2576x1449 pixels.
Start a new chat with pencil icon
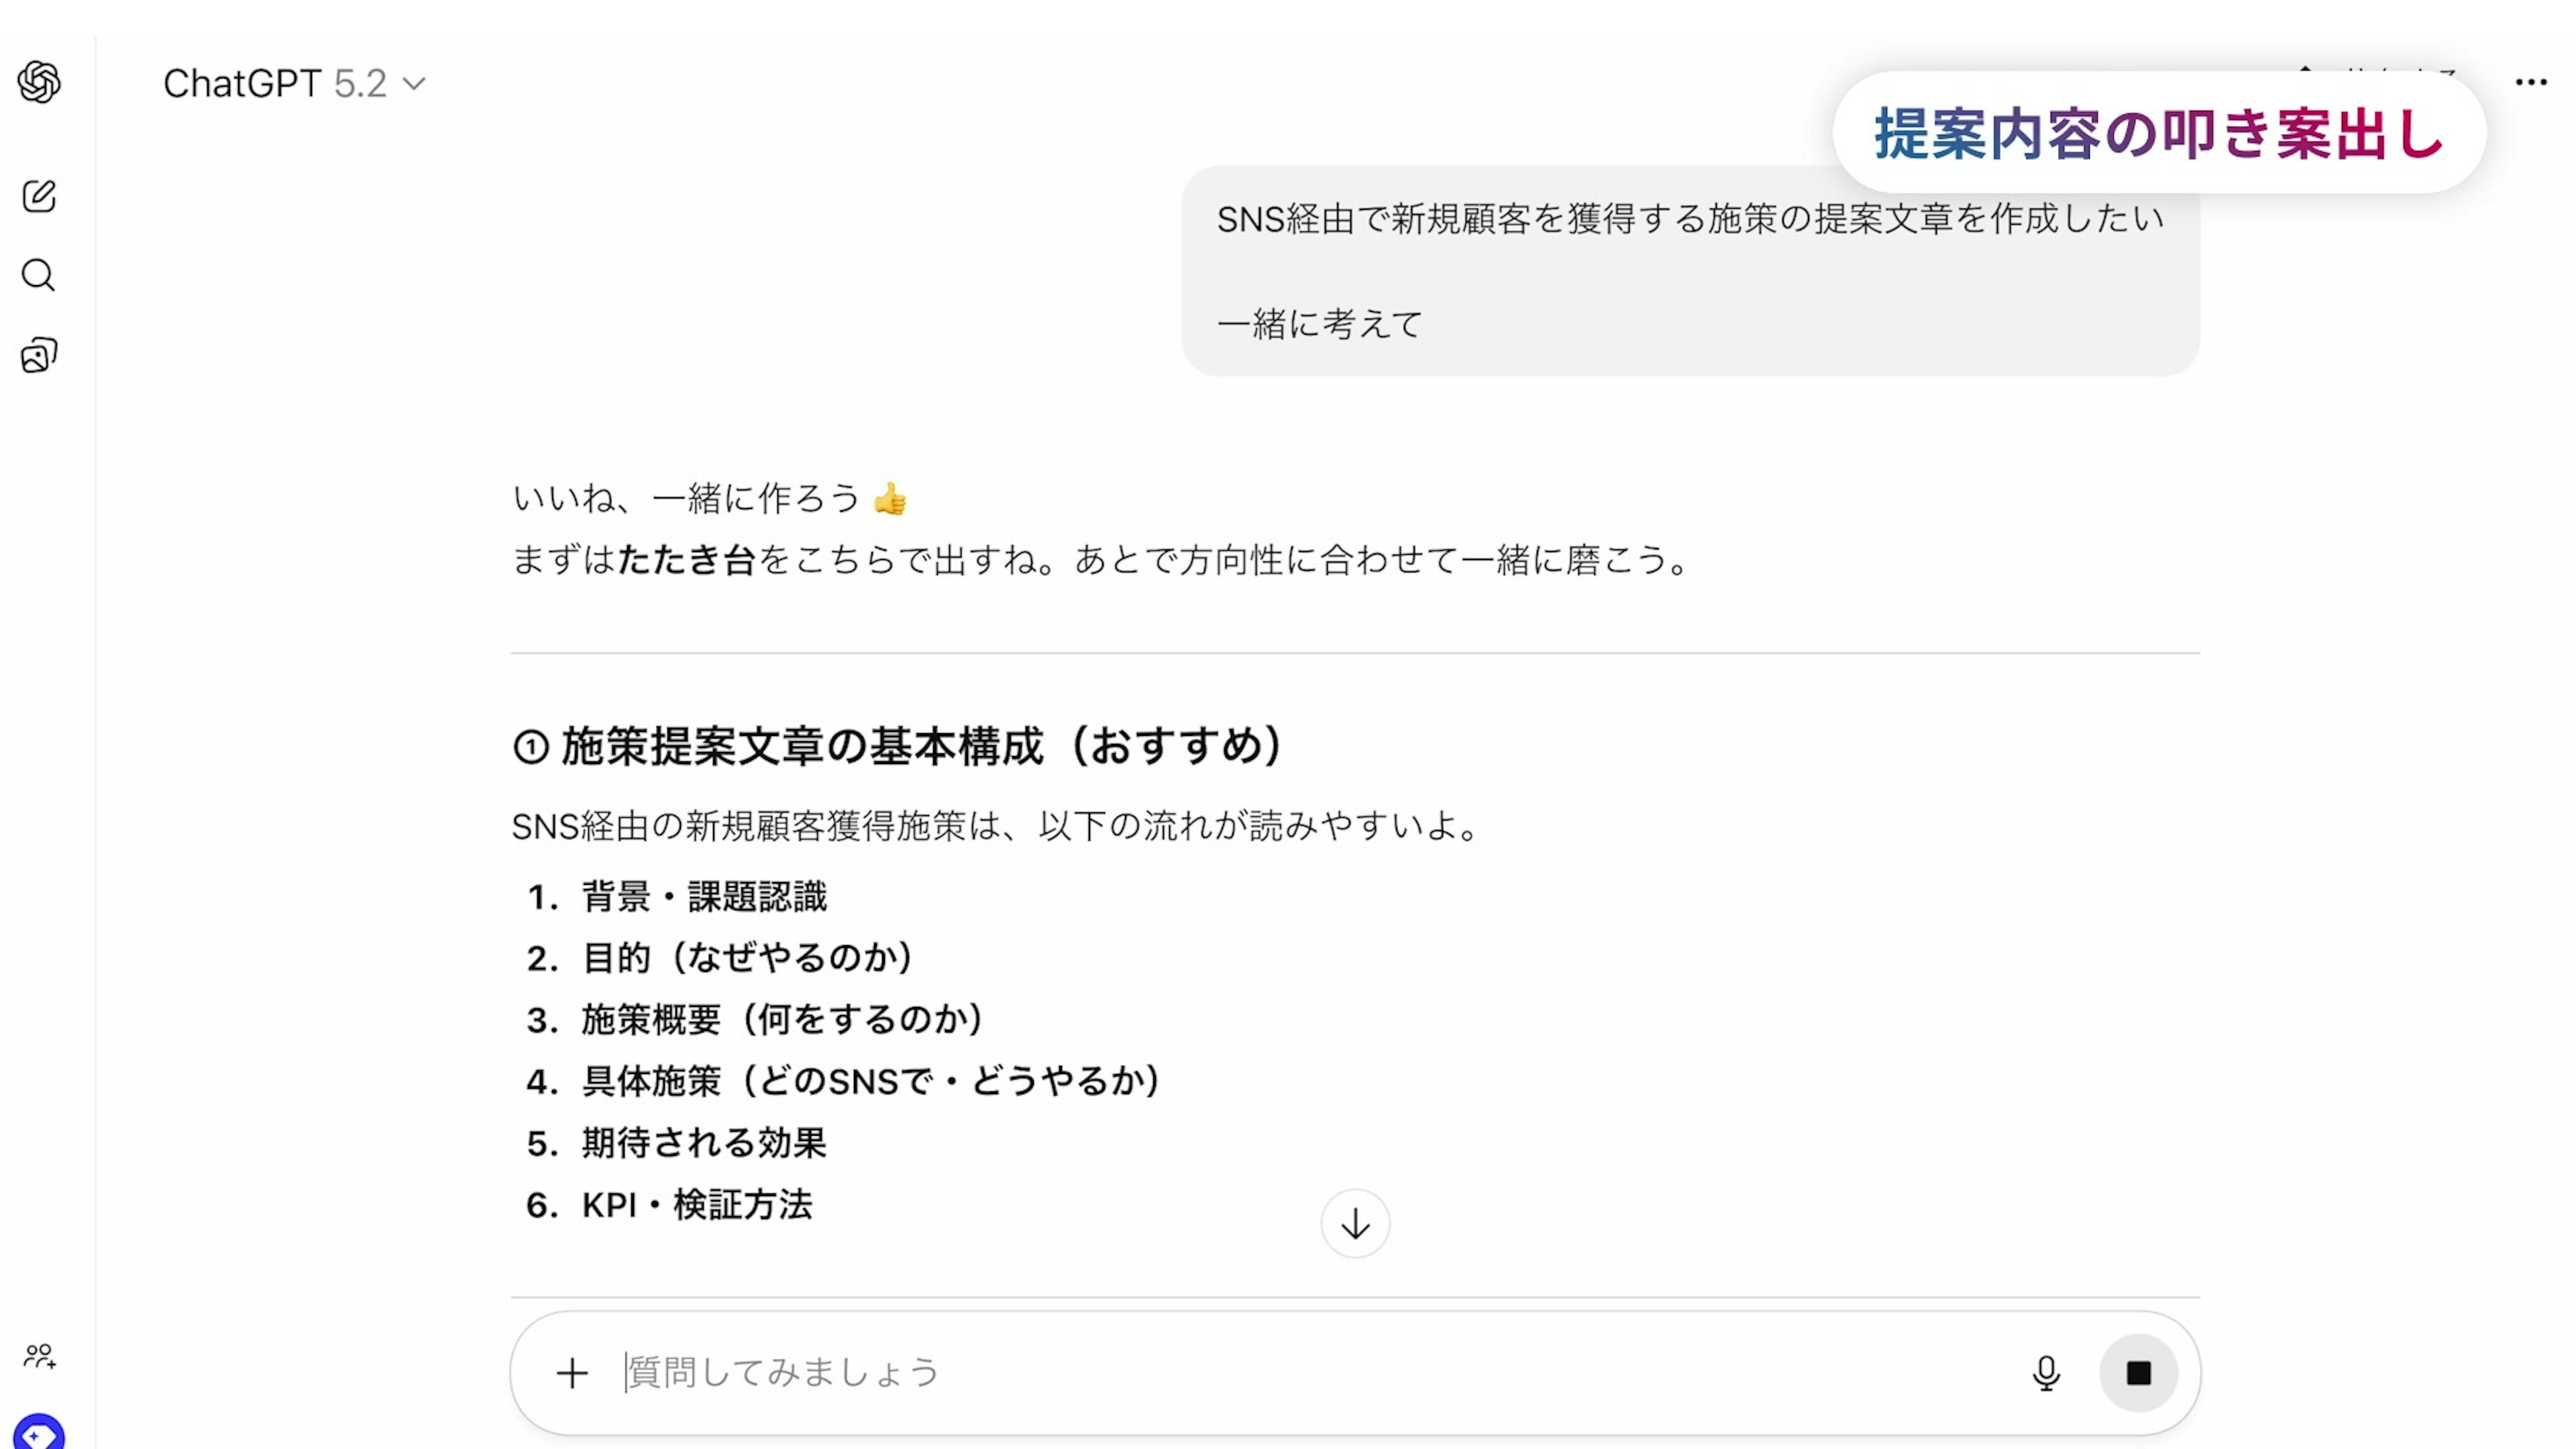coord(39,196)
